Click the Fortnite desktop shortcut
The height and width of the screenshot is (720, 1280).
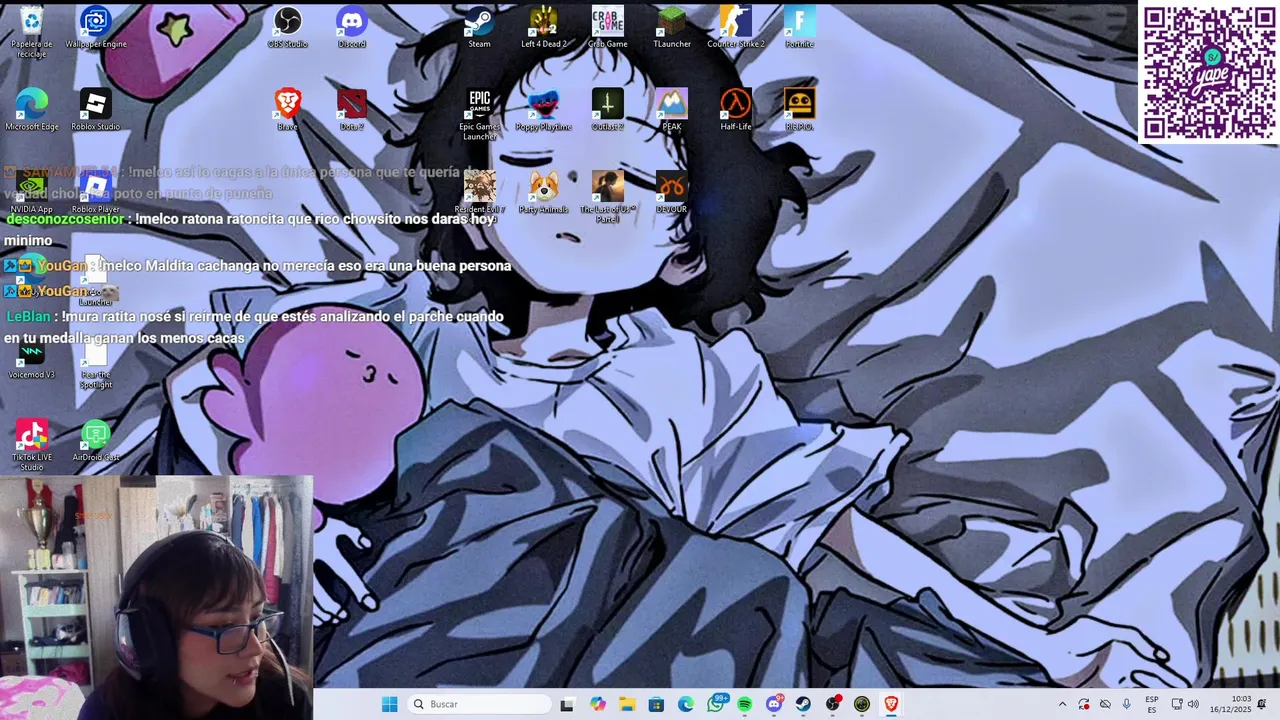click(800, 27)
